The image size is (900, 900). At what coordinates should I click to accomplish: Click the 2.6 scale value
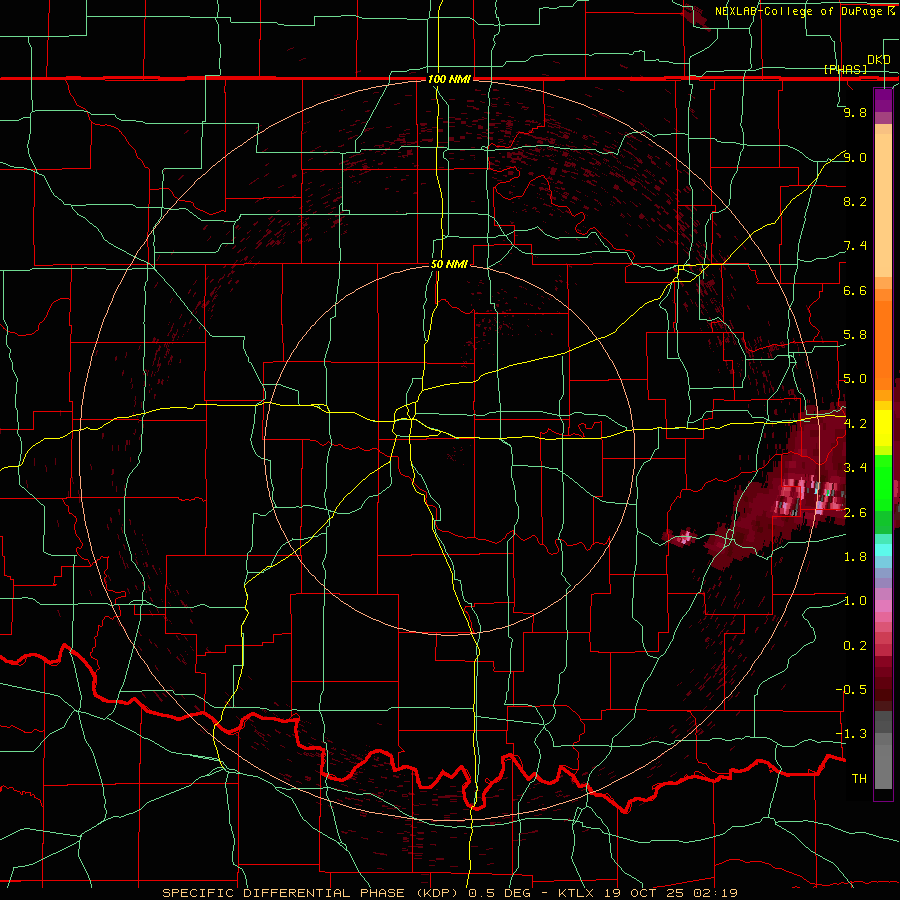(x=855, y=512)
